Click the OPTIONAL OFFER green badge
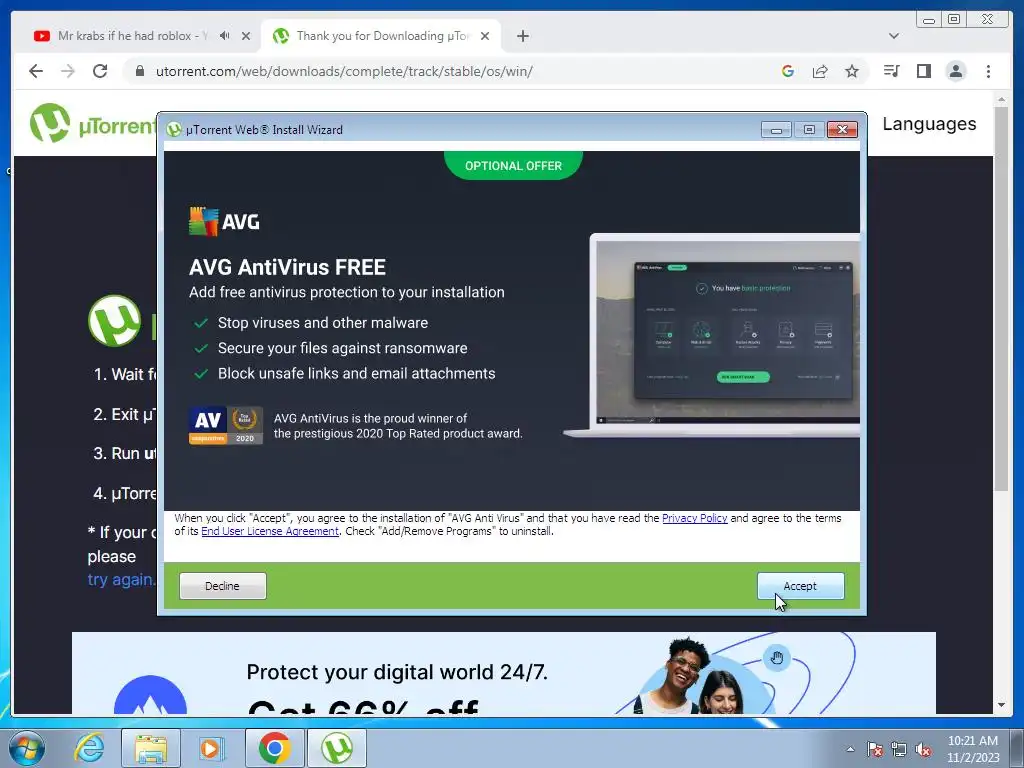1024x768 pixels. tap(513, 165)
